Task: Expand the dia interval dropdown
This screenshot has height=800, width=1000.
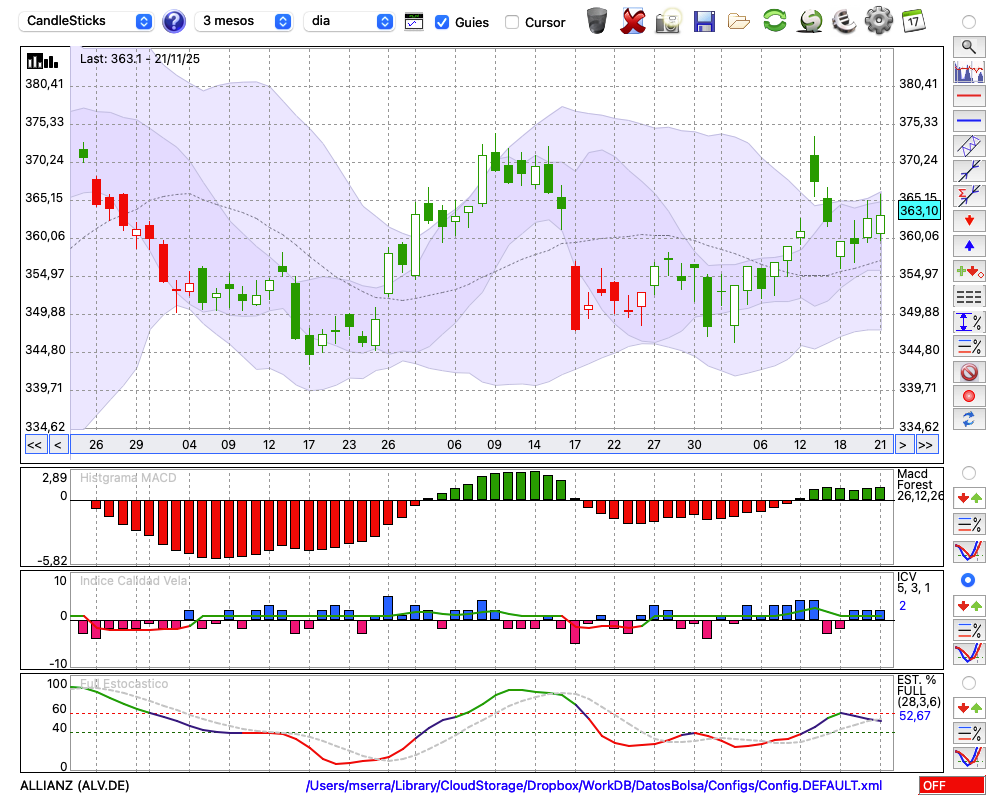Action: click(x=349, y=21)
